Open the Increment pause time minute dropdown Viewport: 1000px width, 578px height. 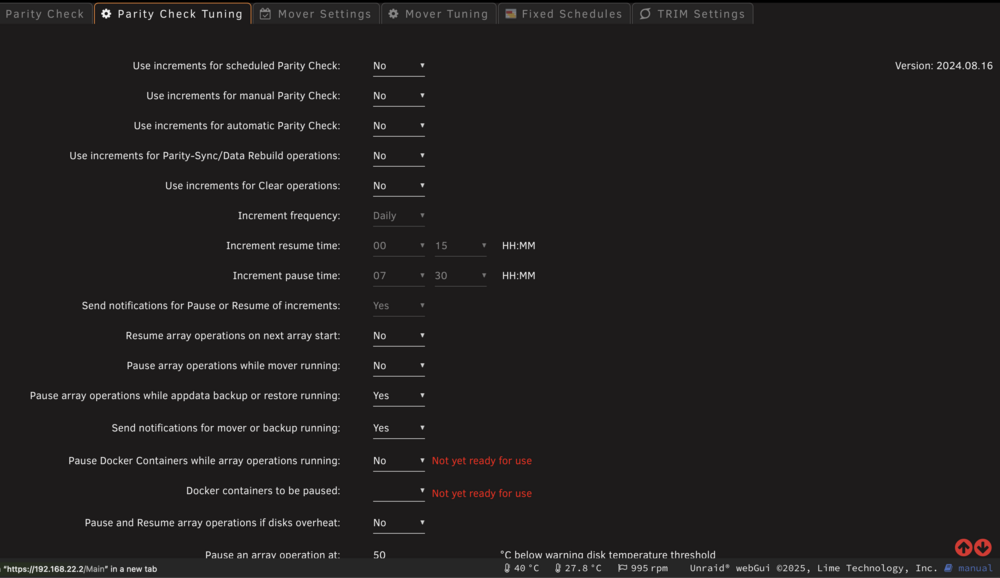coord(460,276)
